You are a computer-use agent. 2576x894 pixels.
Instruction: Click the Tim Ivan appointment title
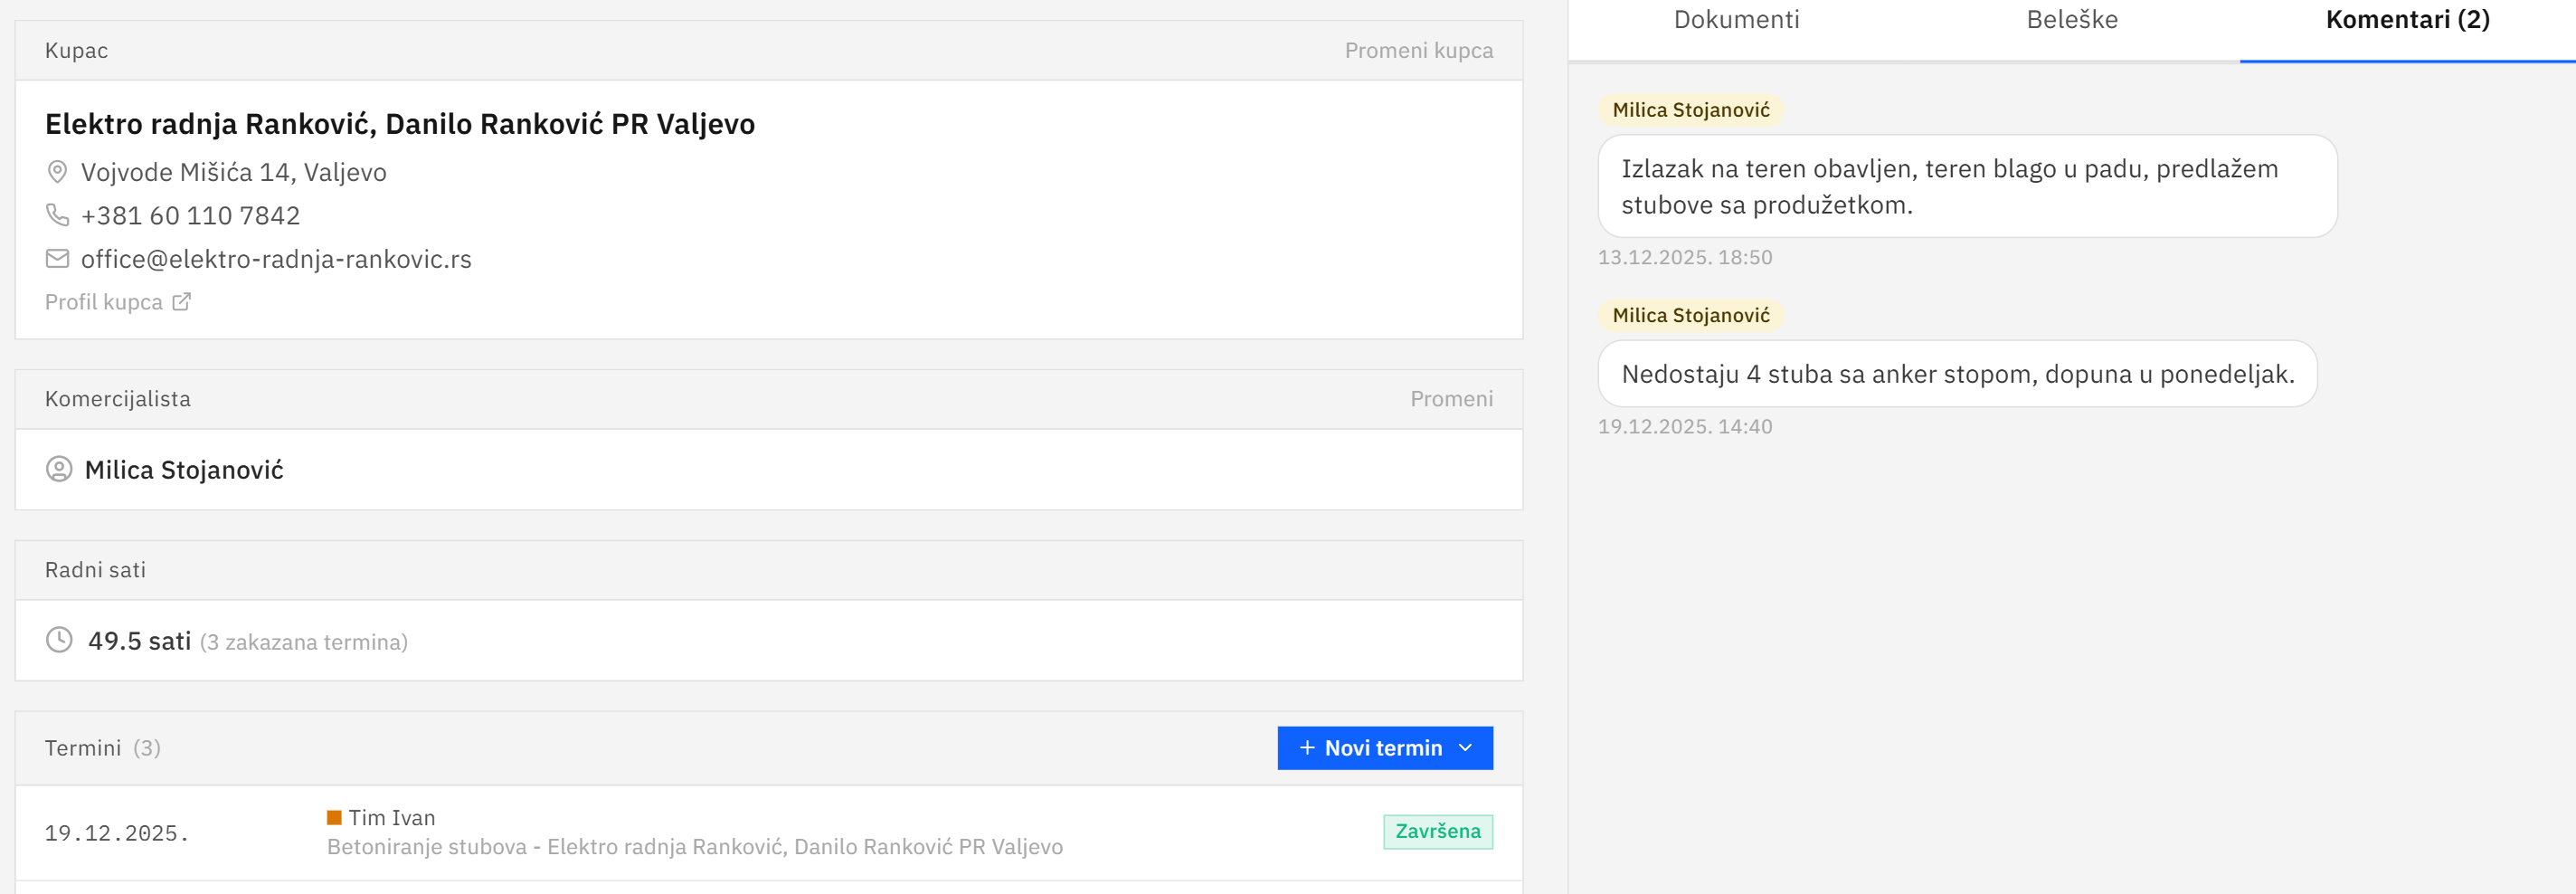[x=391, y=818]
